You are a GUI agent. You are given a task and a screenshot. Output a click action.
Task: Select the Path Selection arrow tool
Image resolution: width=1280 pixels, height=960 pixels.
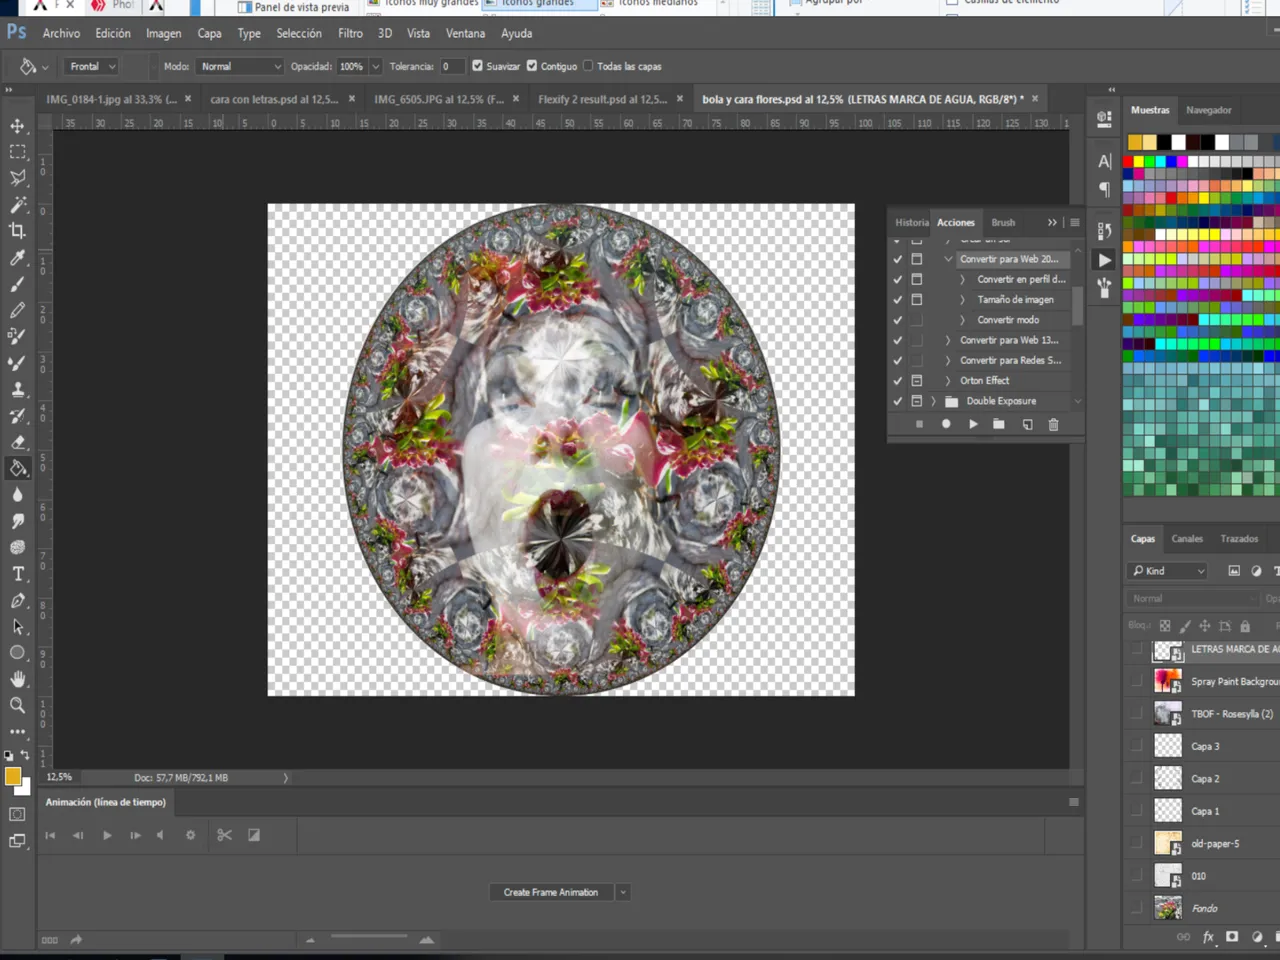18,627
